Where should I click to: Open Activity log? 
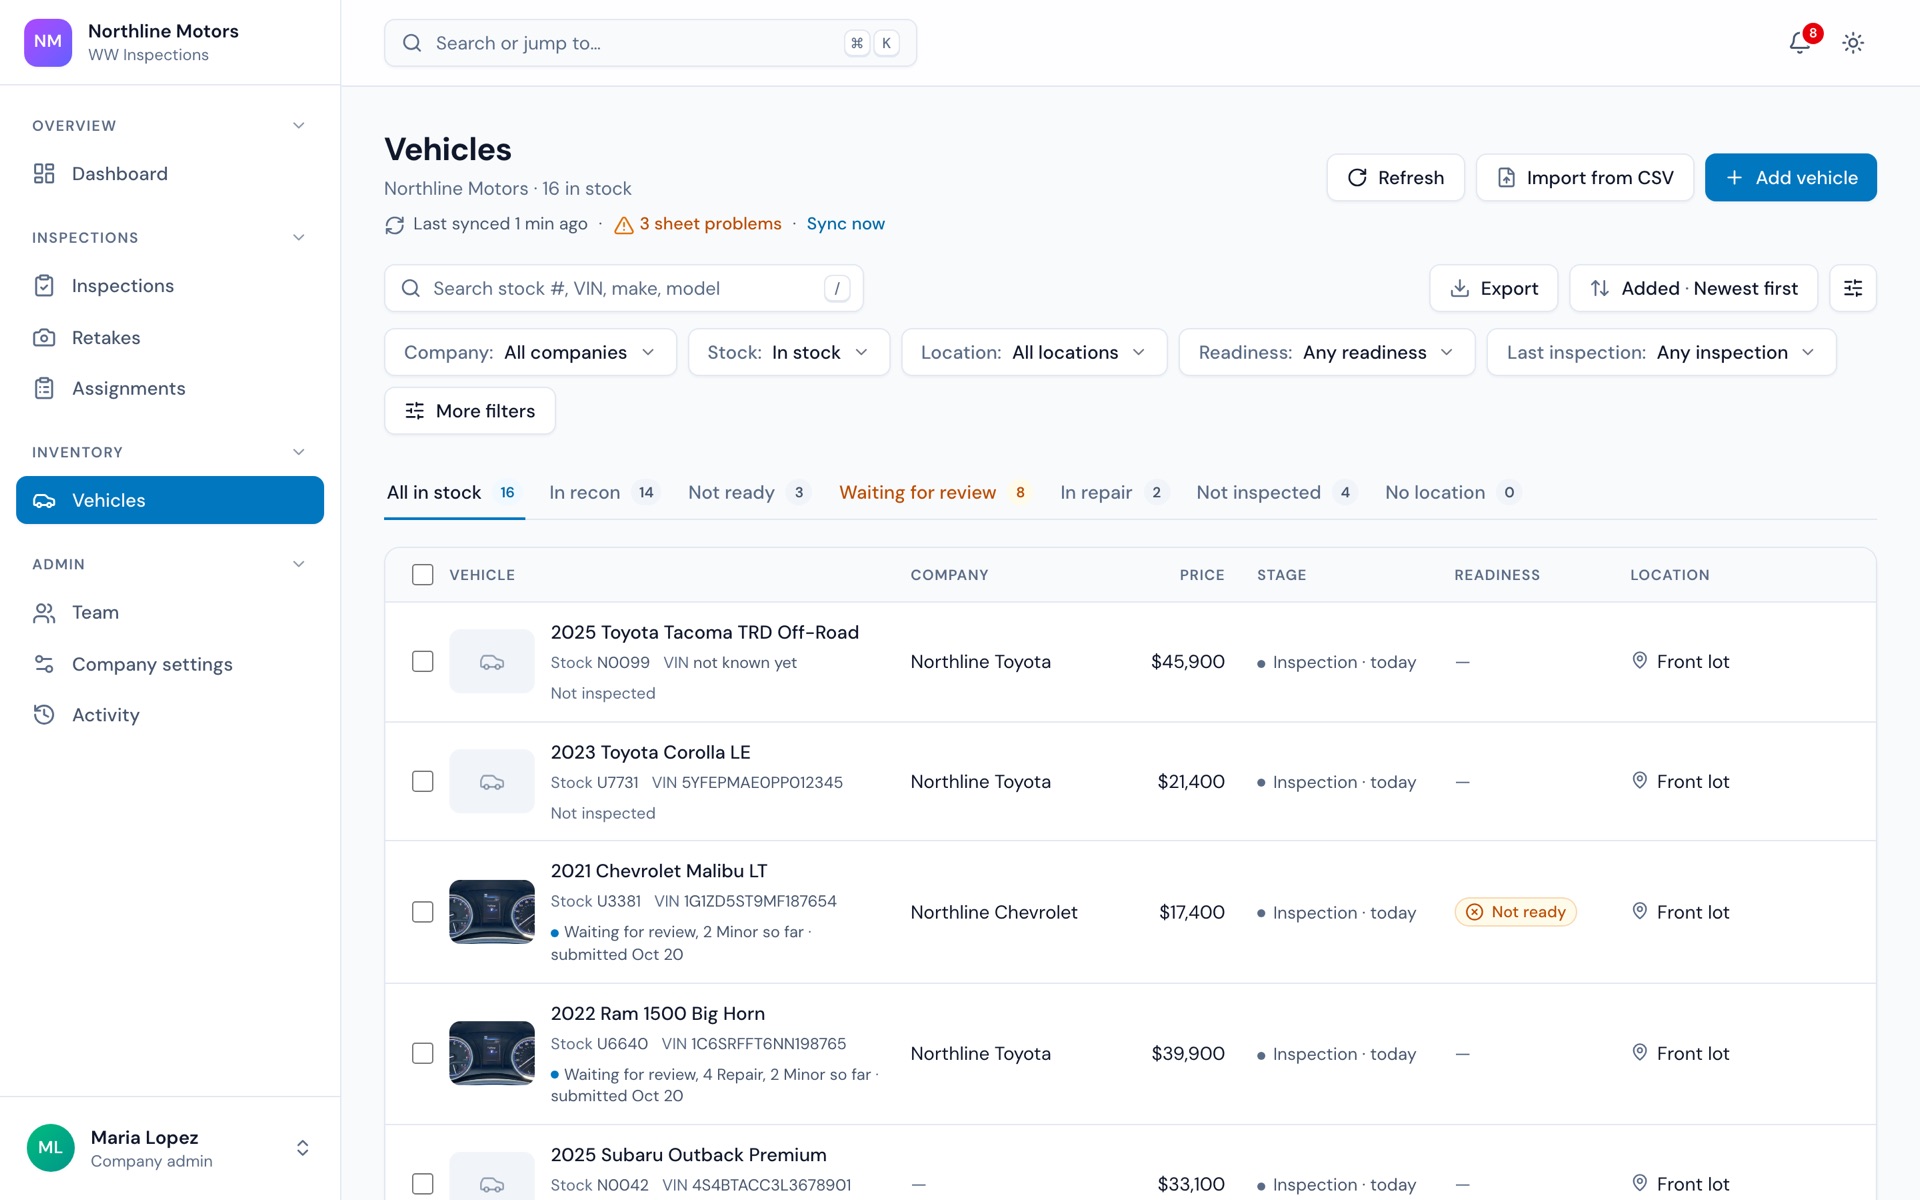[170, 715]
